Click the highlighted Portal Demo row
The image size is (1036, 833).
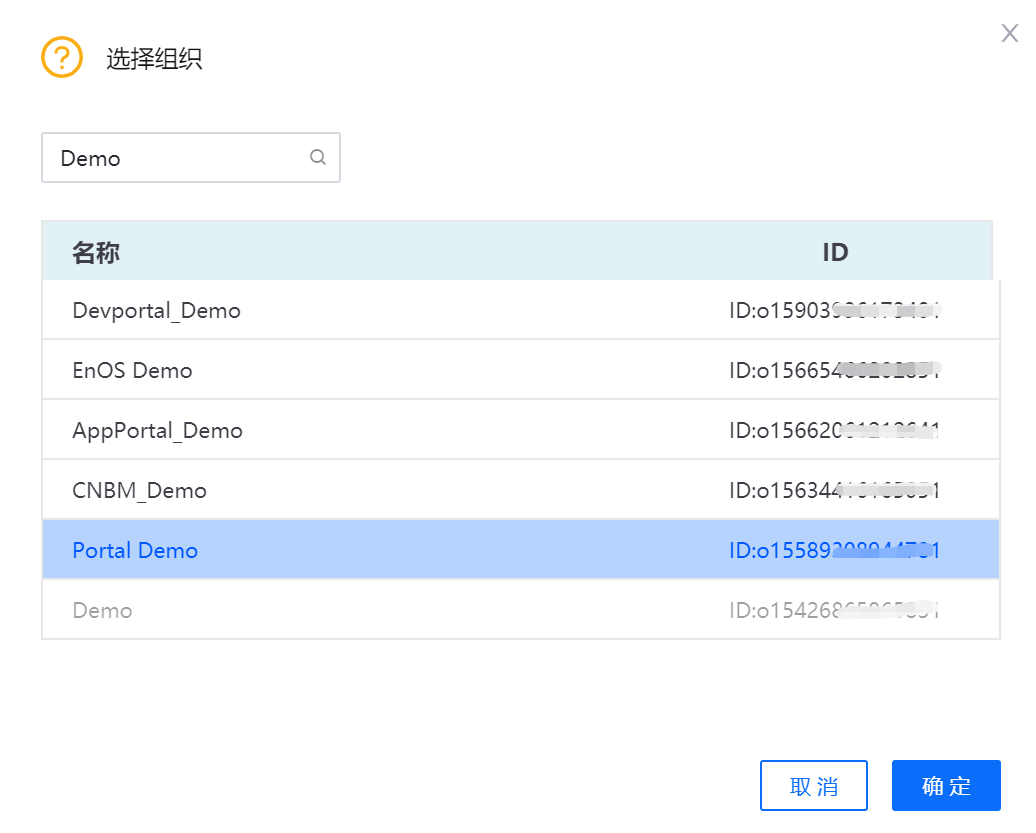click(x=135, y=550)
